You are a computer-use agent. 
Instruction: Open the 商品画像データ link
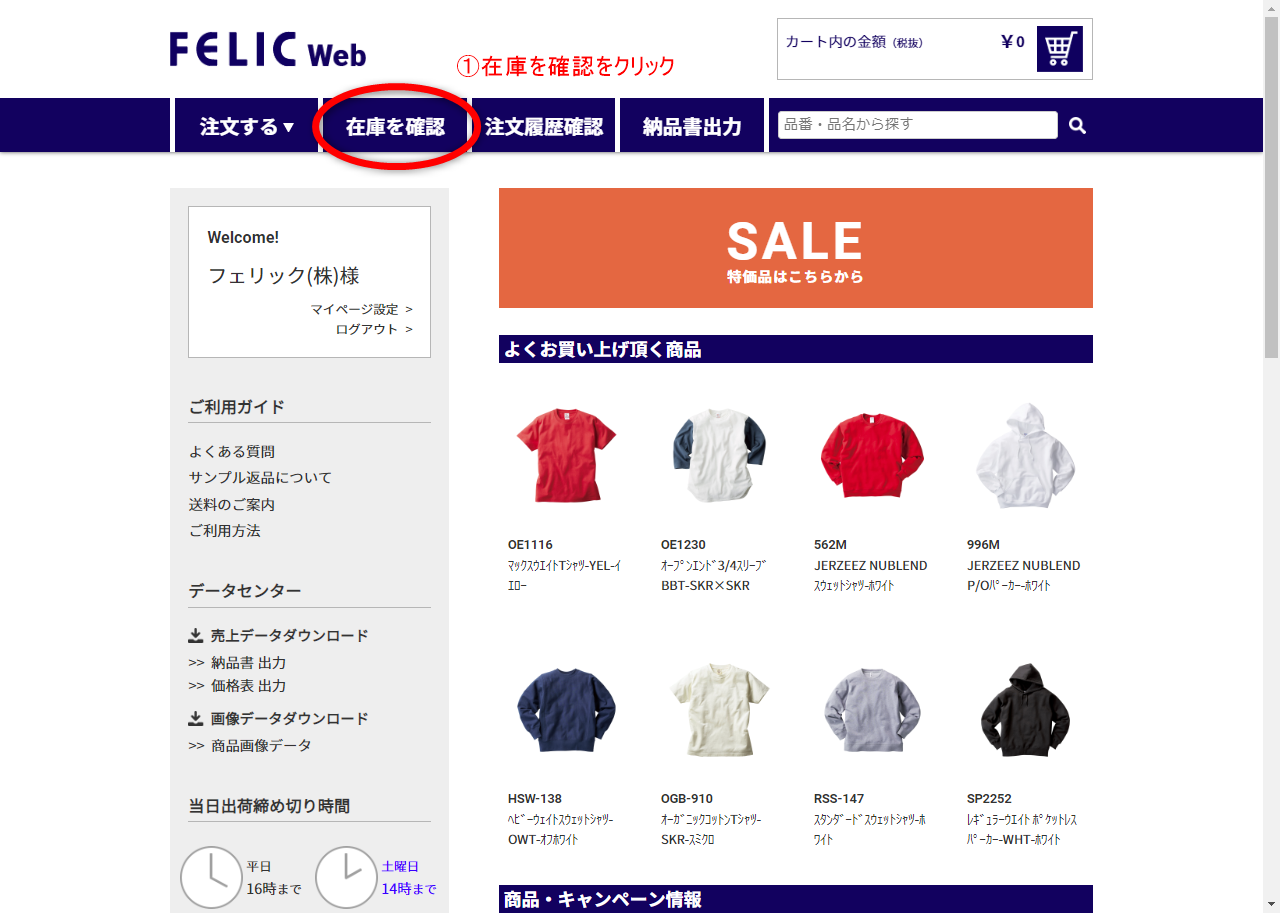click(261, 745)
